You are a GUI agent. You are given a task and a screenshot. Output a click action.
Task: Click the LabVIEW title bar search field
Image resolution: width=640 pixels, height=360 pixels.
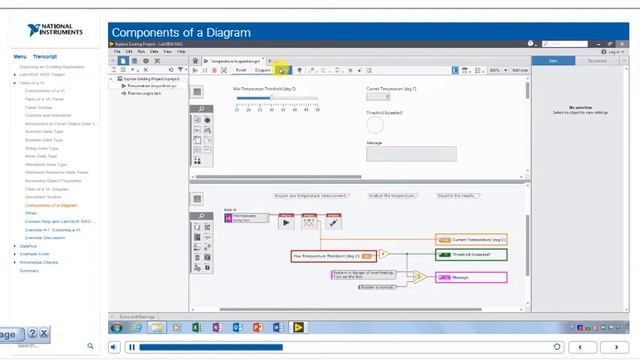pyautogui.click(x=565, y=44)
